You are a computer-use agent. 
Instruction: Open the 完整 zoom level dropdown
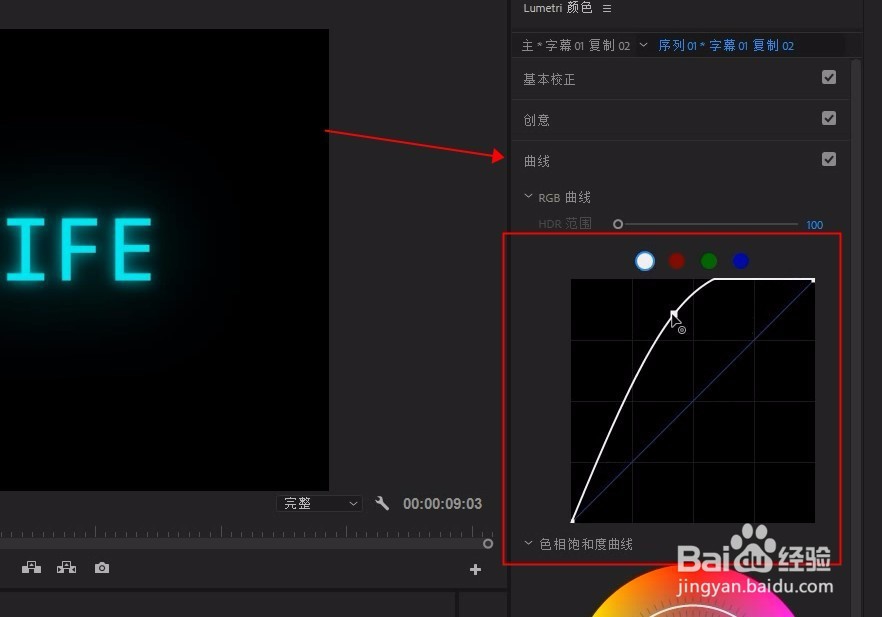coord(318,503)
